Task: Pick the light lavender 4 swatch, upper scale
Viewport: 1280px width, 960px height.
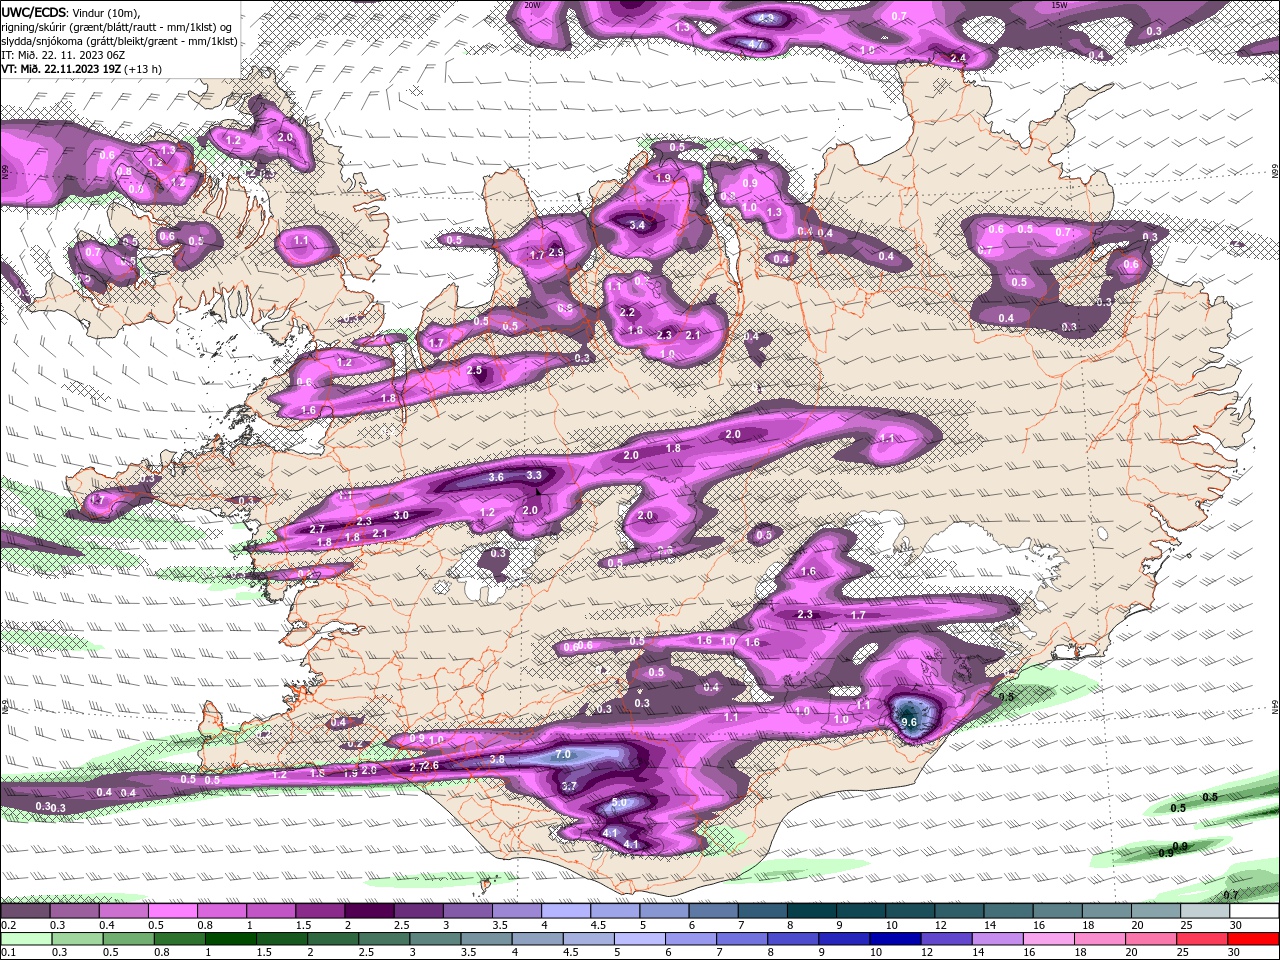Action: point(566,911)
